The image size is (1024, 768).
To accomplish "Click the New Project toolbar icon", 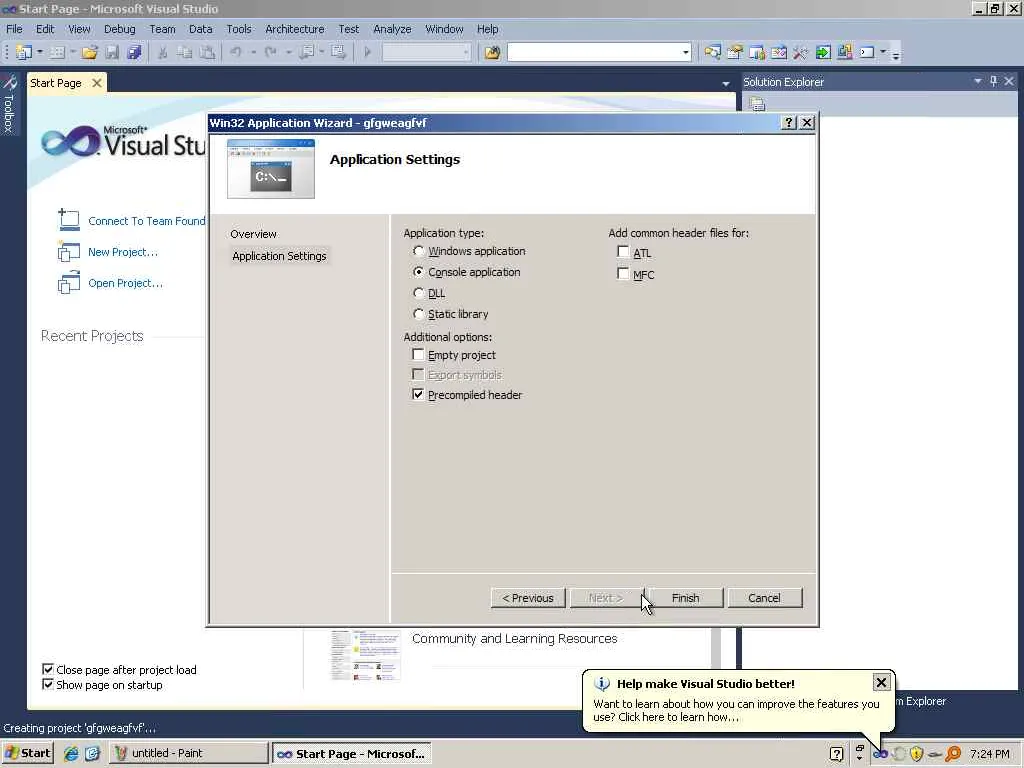I will click(x=24, y=52).
